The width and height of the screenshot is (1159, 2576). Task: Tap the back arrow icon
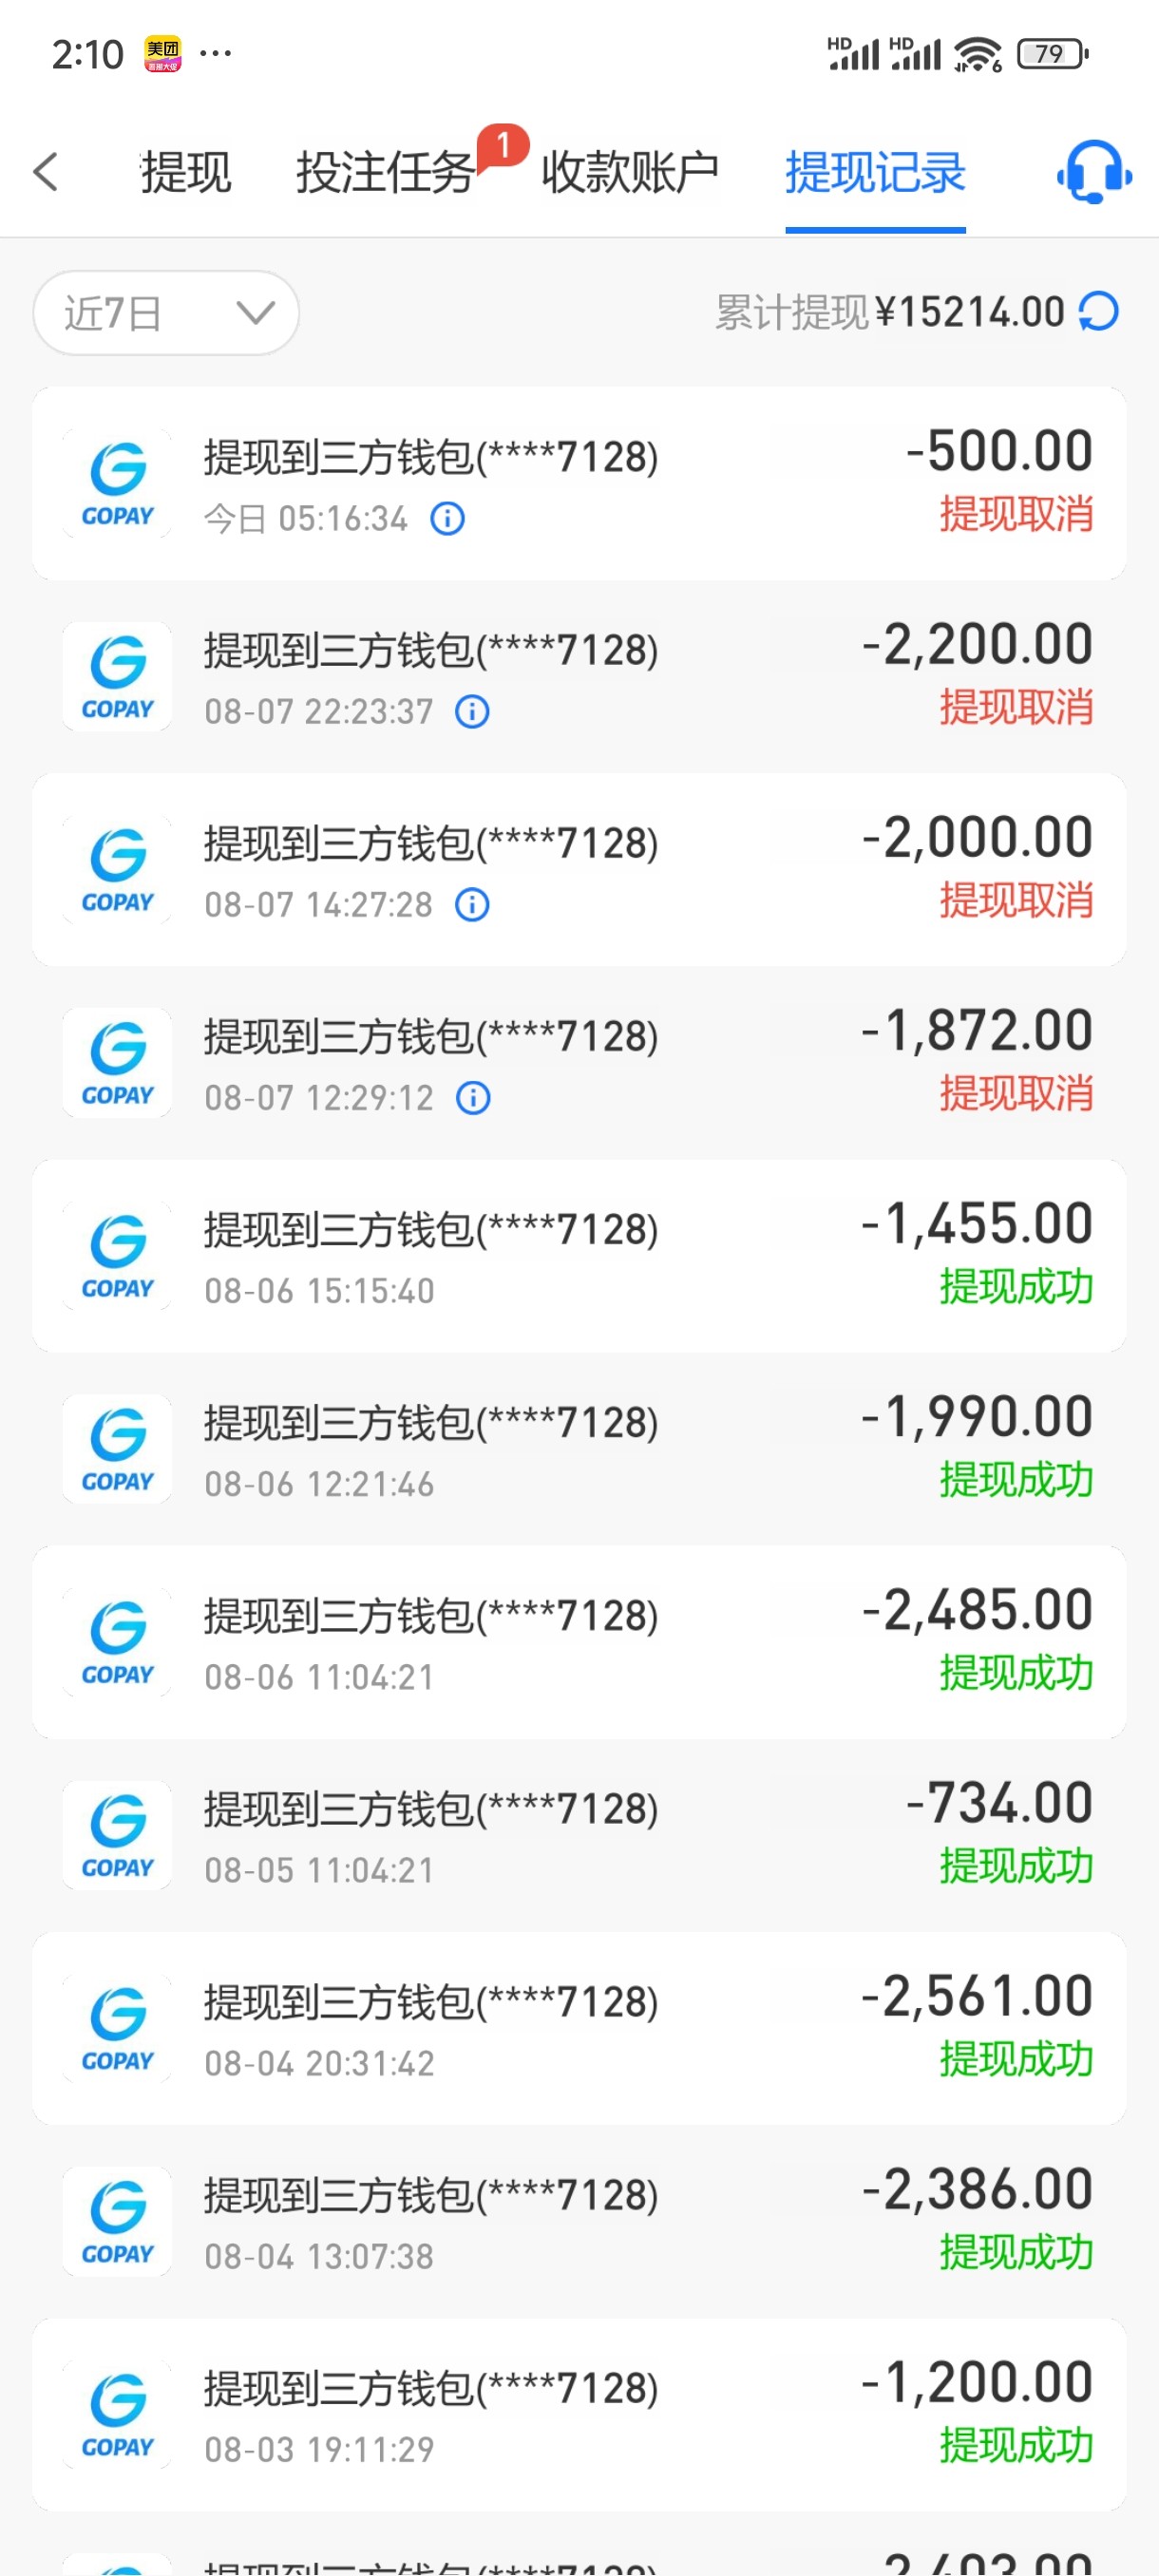pyautogui.click(x=46, y=172)
